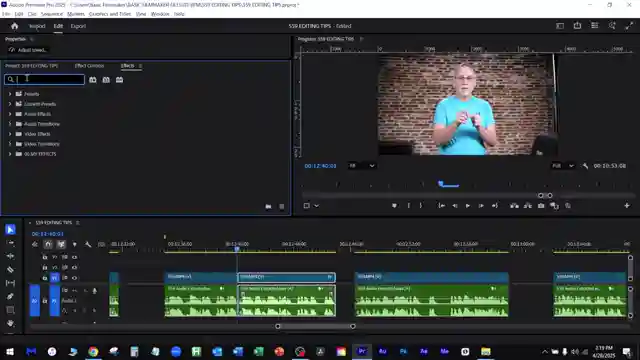This screenshot has width=640, height=360.
Task: Select the Ripple Edit tool
Action: (x=11, y=256)
